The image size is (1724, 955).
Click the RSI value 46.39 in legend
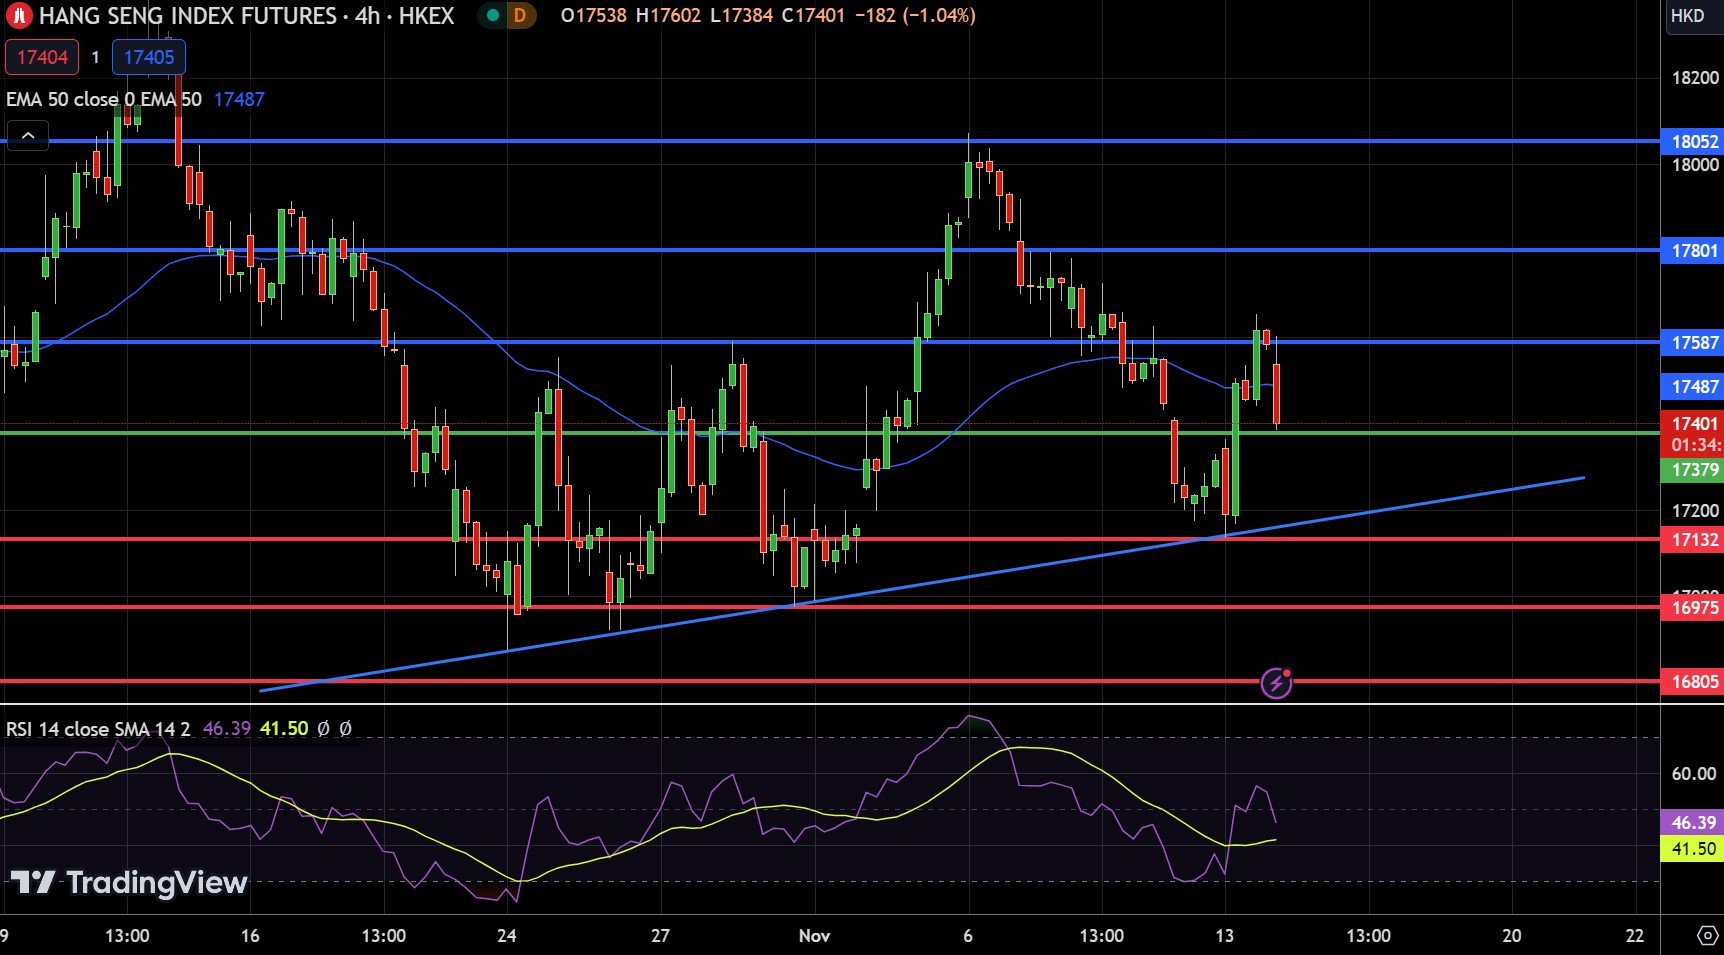tap(227, 729)
